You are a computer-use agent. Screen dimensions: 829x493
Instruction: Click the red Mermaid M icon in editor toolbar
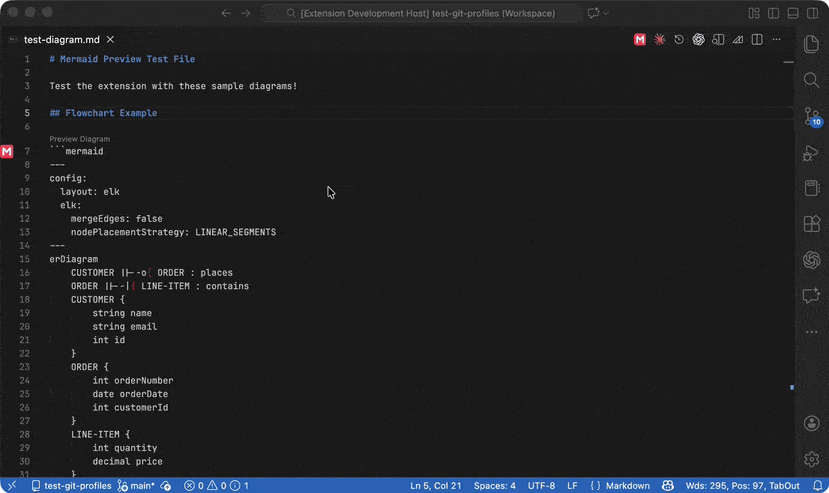(x=640, y=40)
